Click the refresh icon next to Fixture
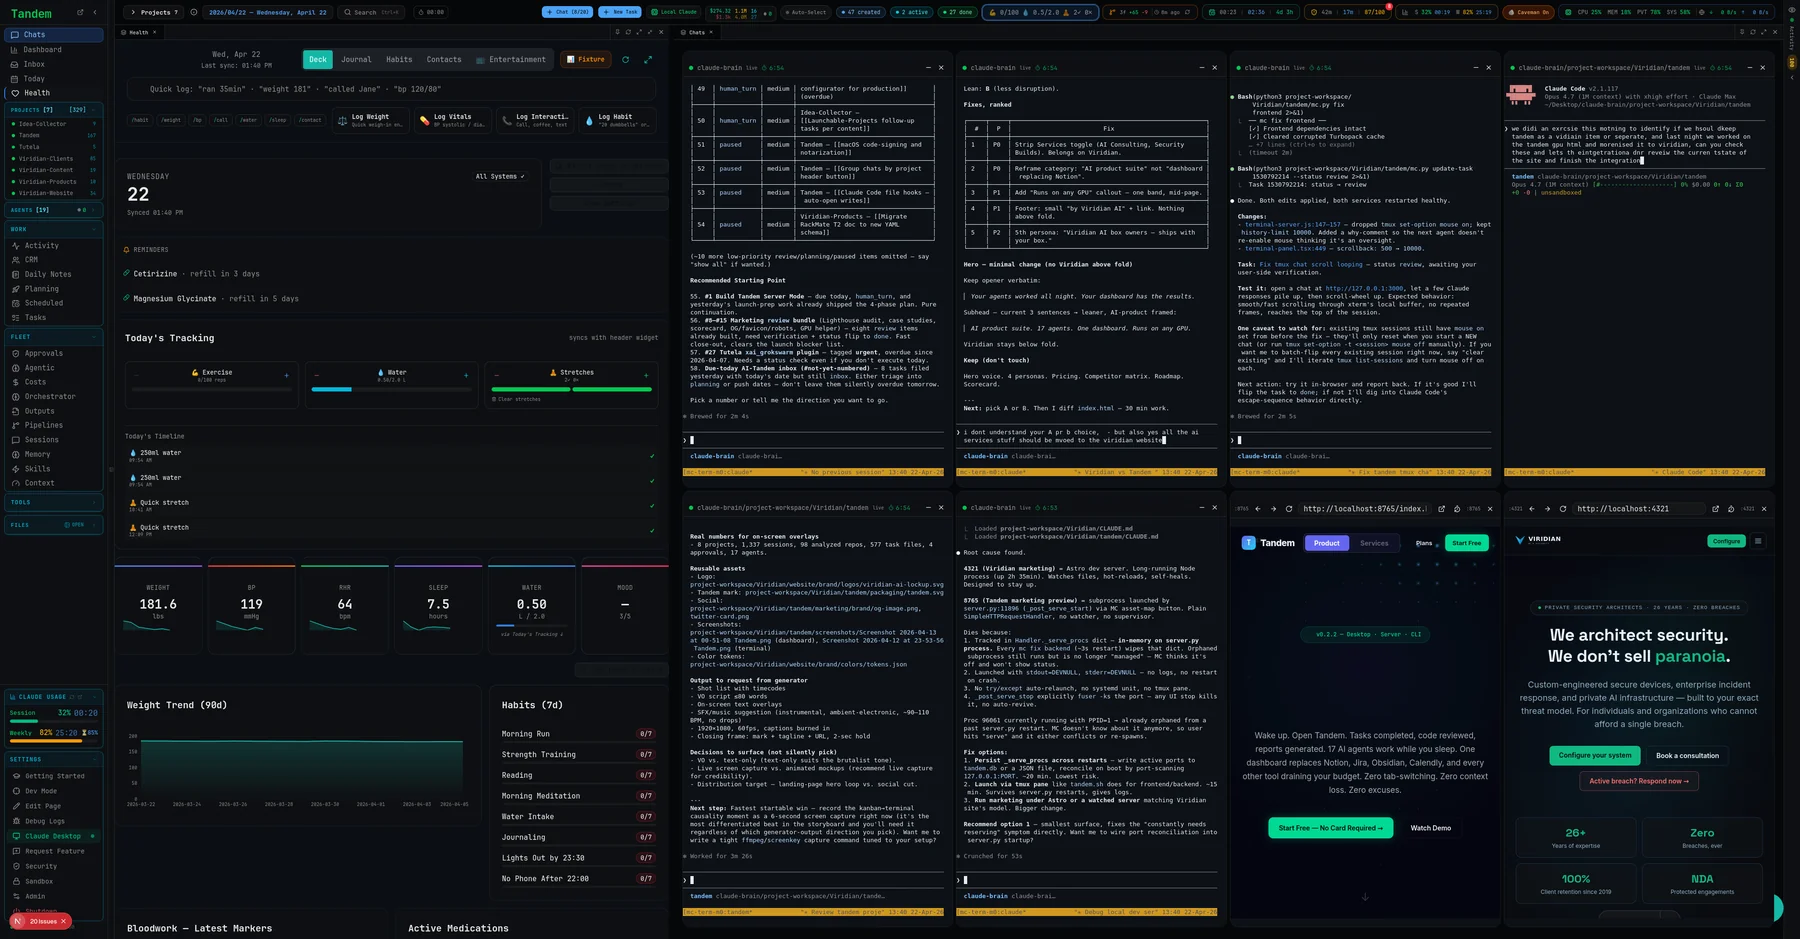The height and width of the screenshot is (939, 1800). click(x=626, y=59)
